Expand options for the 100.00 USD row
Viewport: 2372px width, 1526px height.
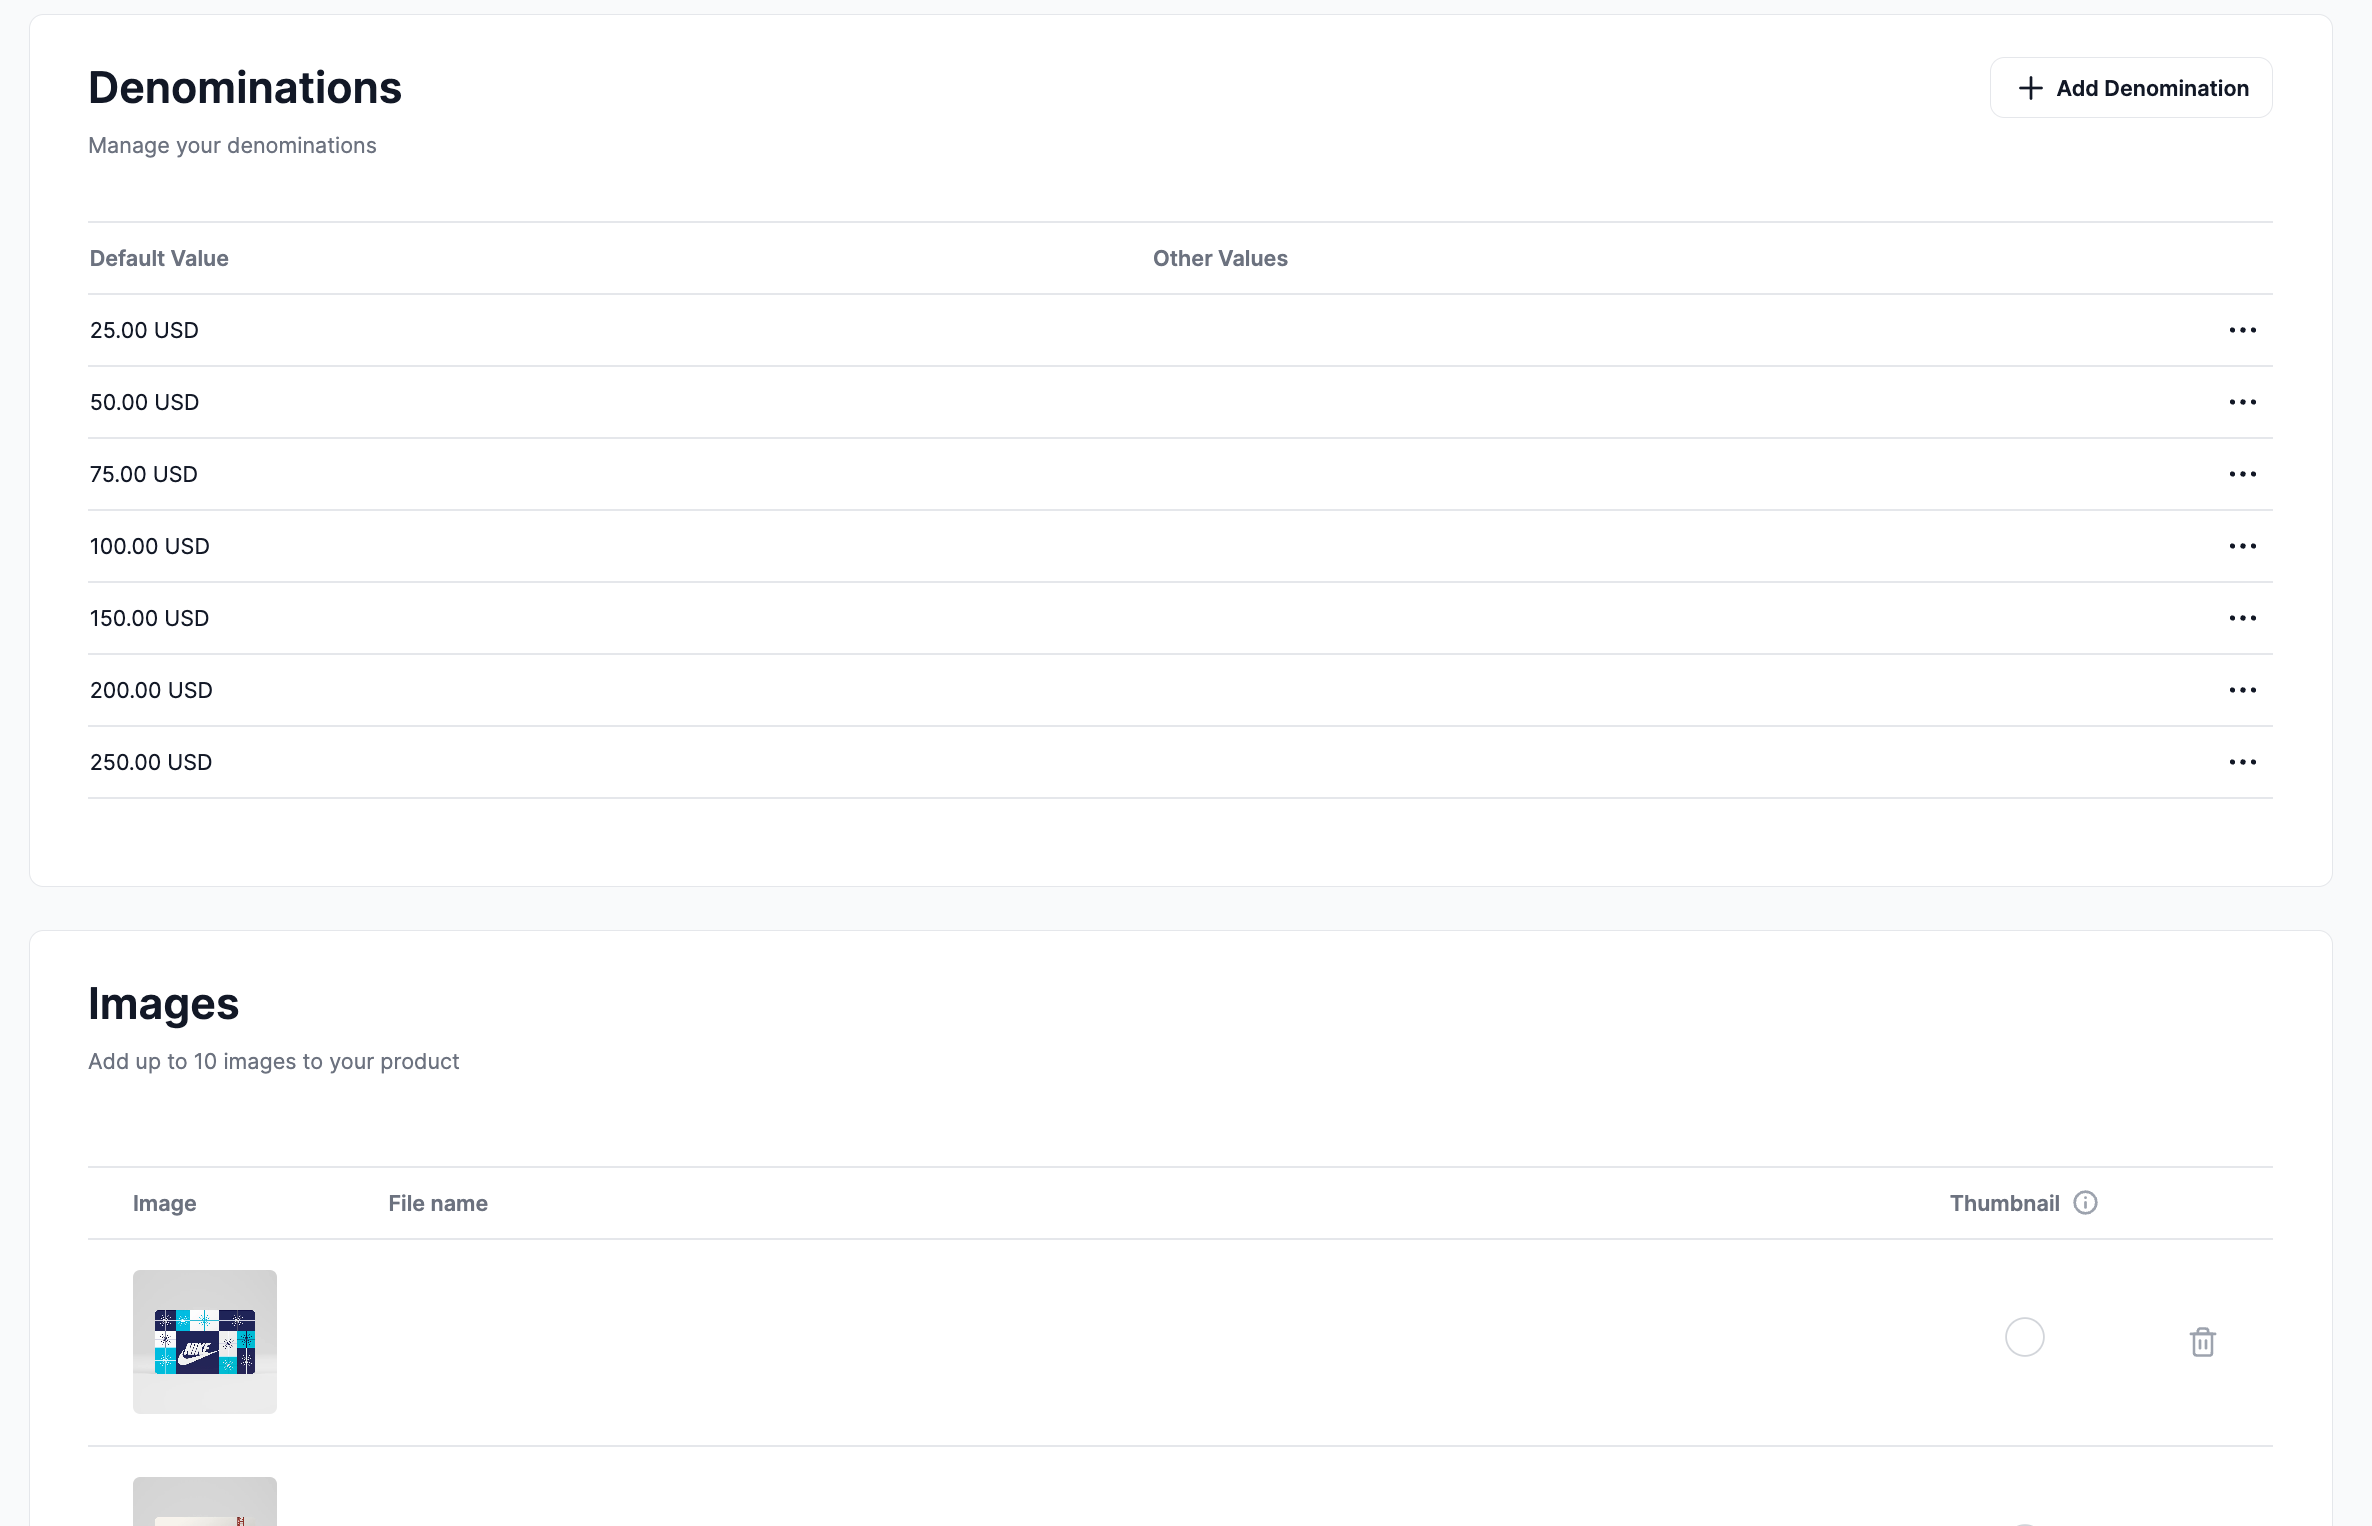(2244, 546)
